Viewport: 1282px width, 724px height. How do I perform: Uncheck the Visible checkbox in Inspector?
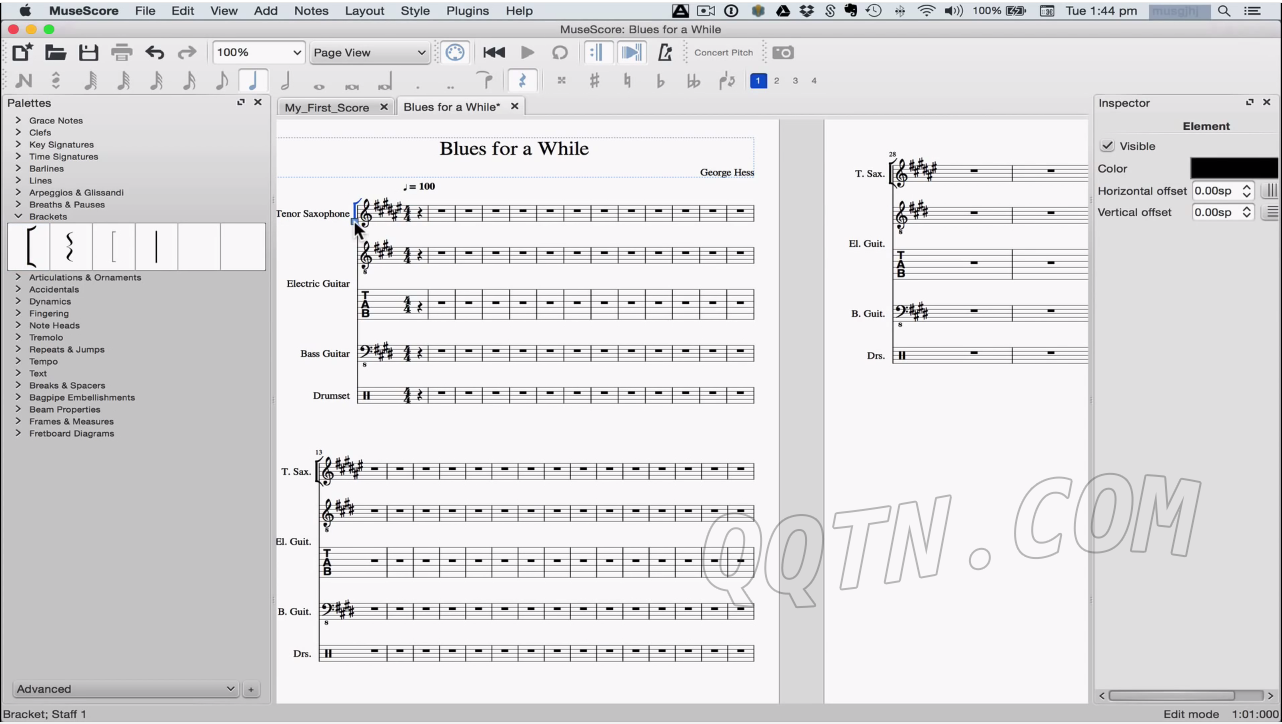pos(1107,146)
